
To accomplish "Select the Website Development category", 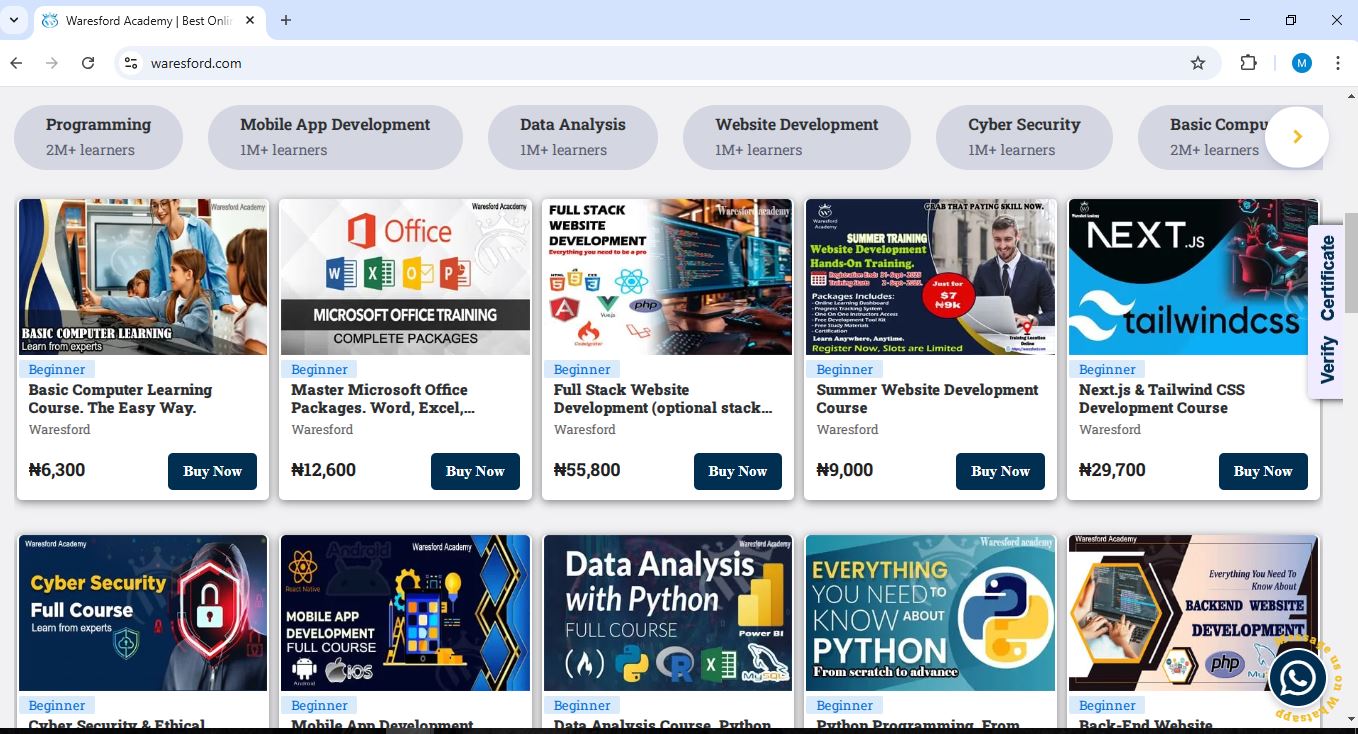I will coord(797,137).
